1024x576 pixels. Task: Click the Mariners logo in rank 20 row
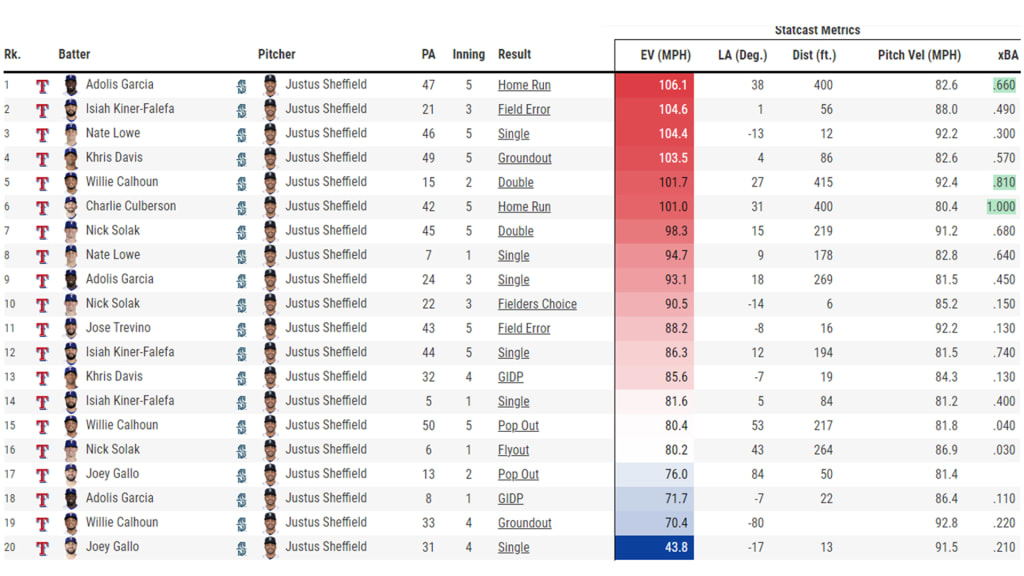coord(241,548)
